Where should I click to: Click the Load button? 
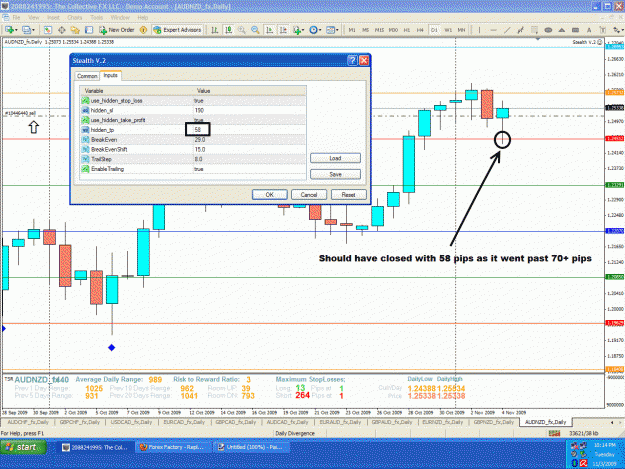tap(335, 158)
